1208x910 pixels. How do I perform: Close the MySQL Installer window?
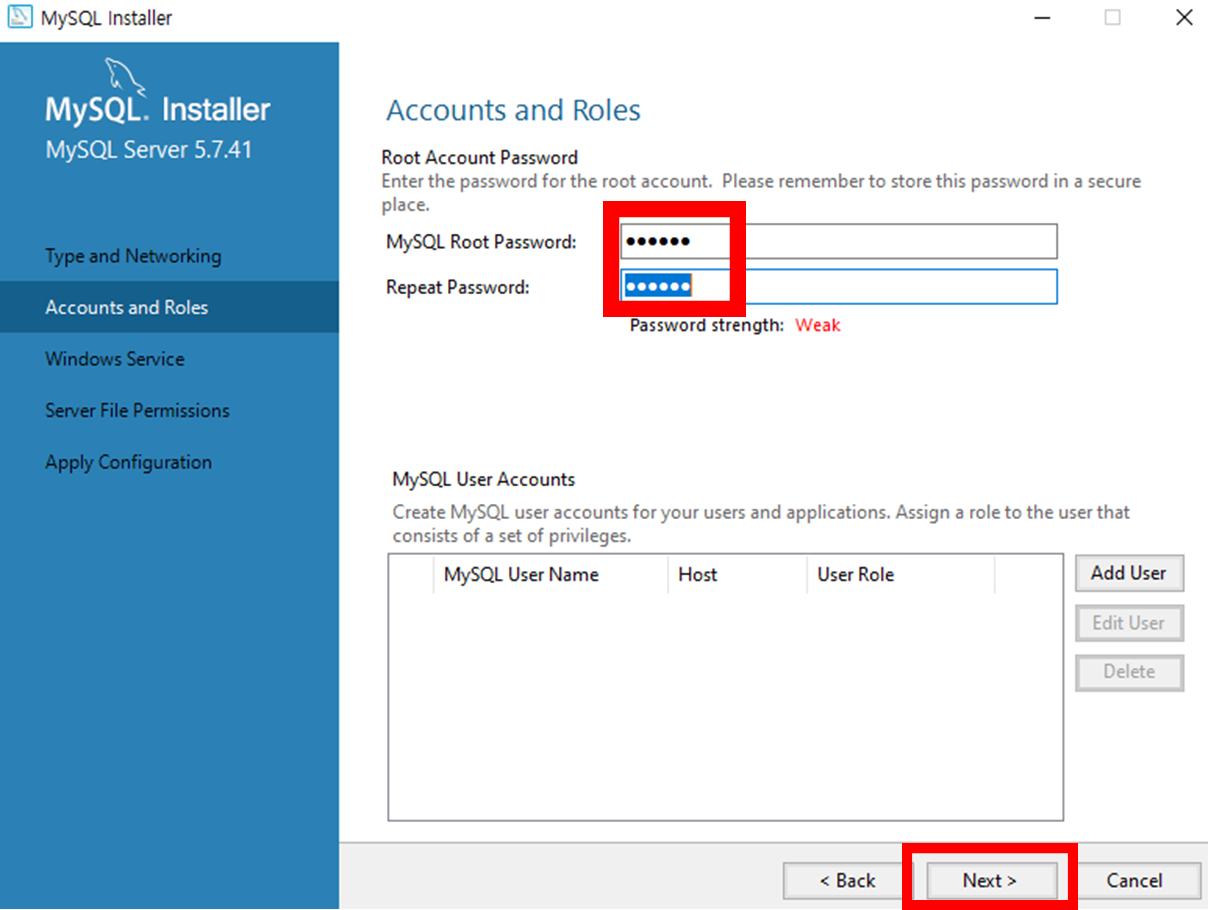point(1184,18)
